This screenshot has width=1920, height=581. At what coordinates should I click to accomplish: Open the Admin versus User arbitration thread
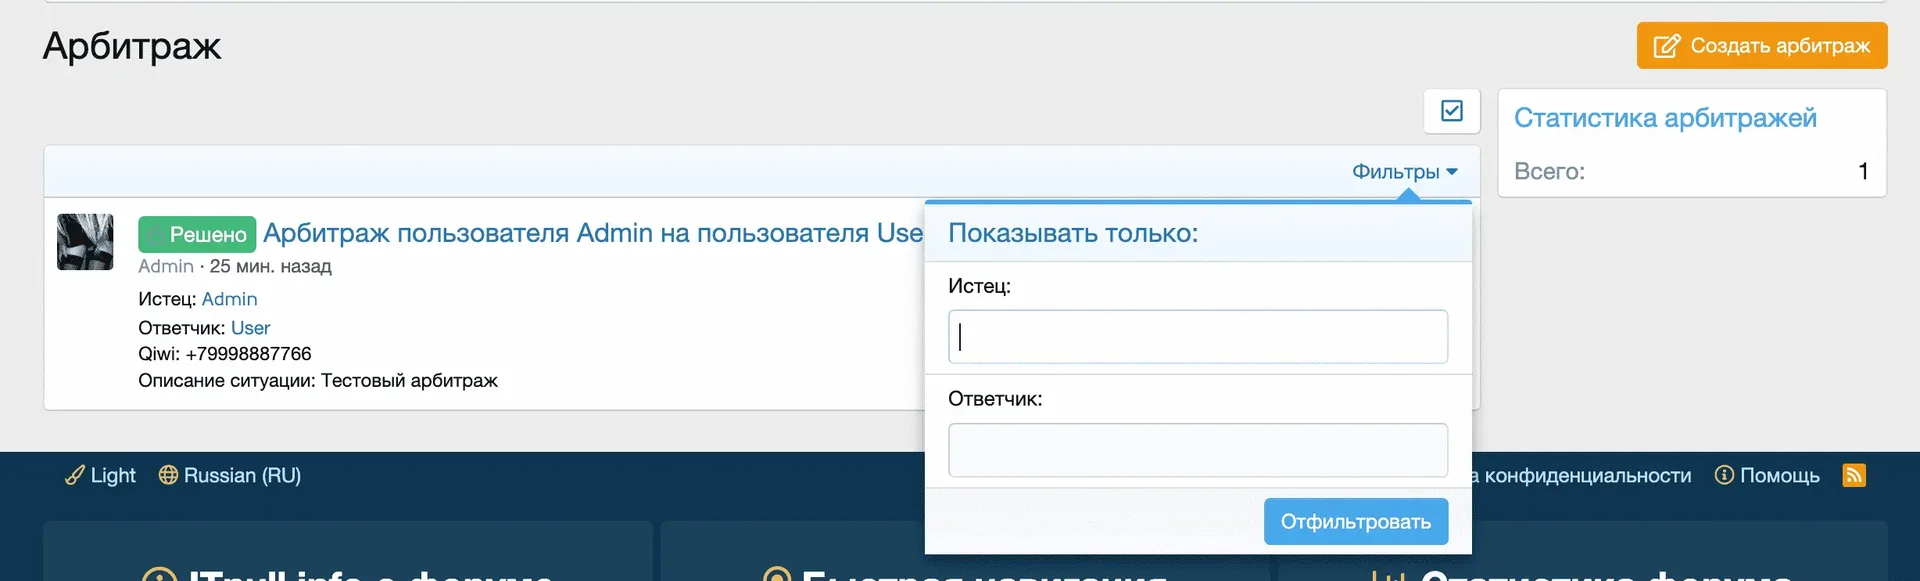592,233
